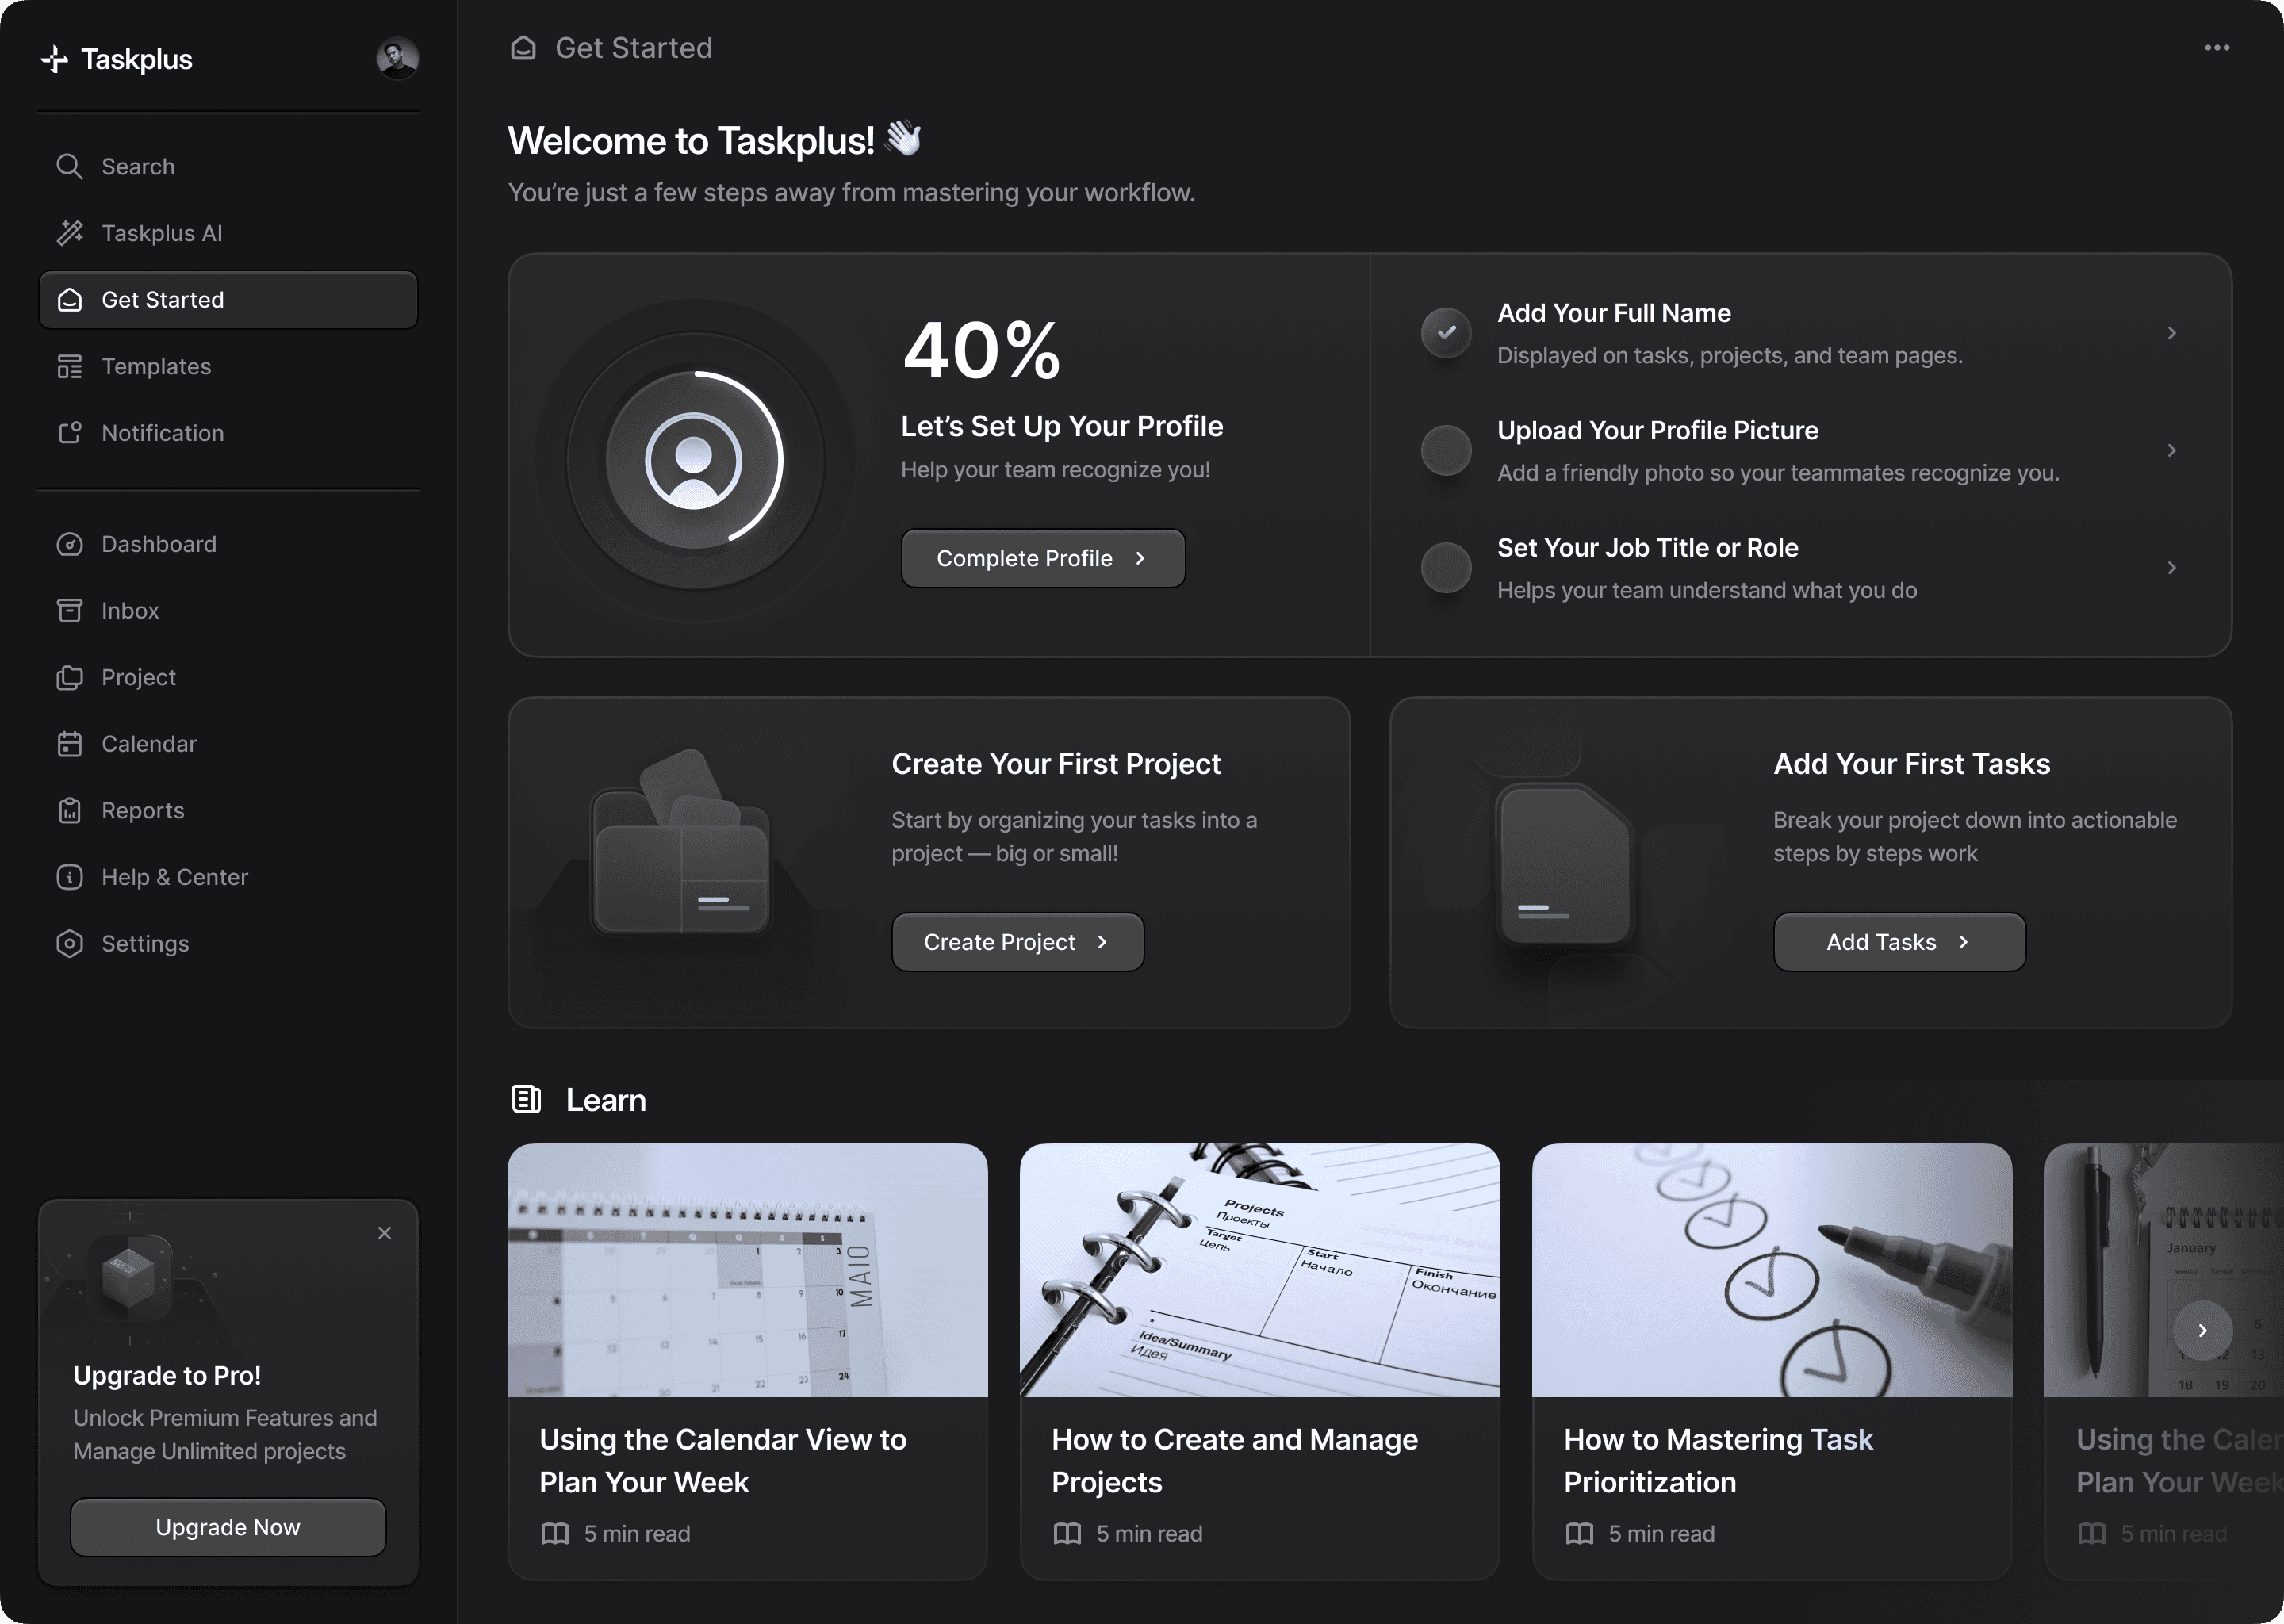Click the Upgrade Now button
The height and width of the screenshot is (1624, 2284).
228,1527
